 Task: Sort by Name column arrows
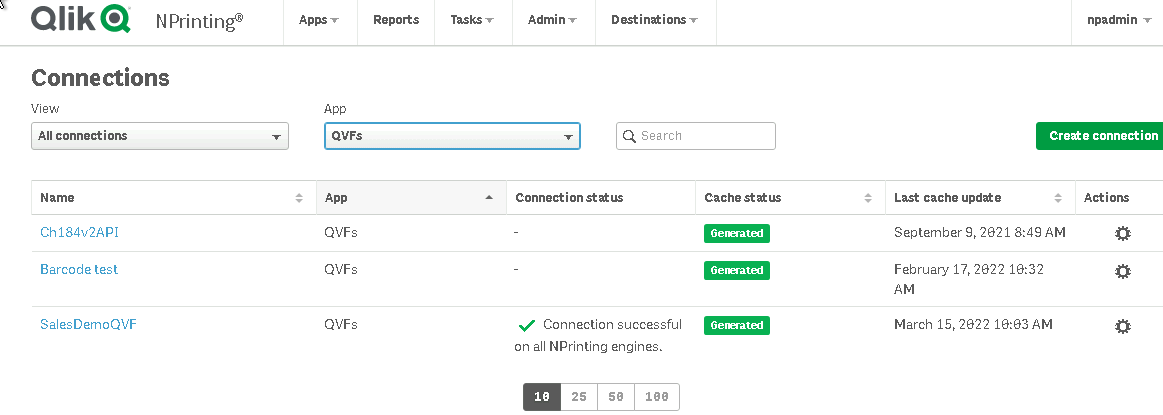click(299, 198)
